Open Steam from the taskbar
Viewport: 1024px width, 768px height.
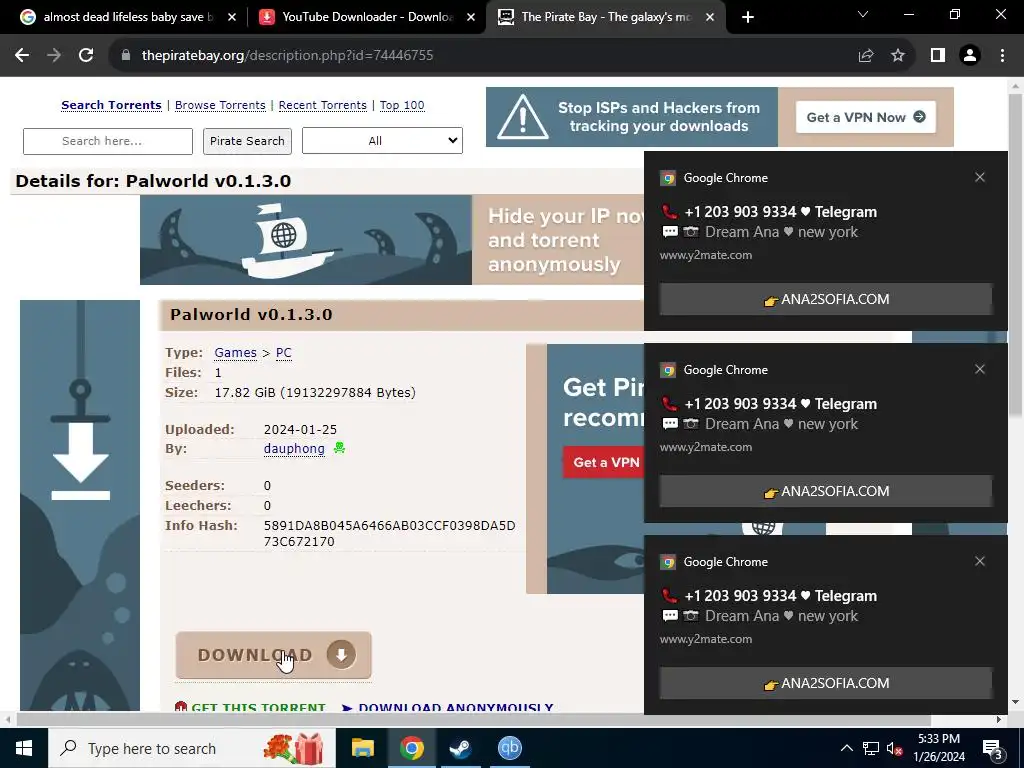coord(460,748)
